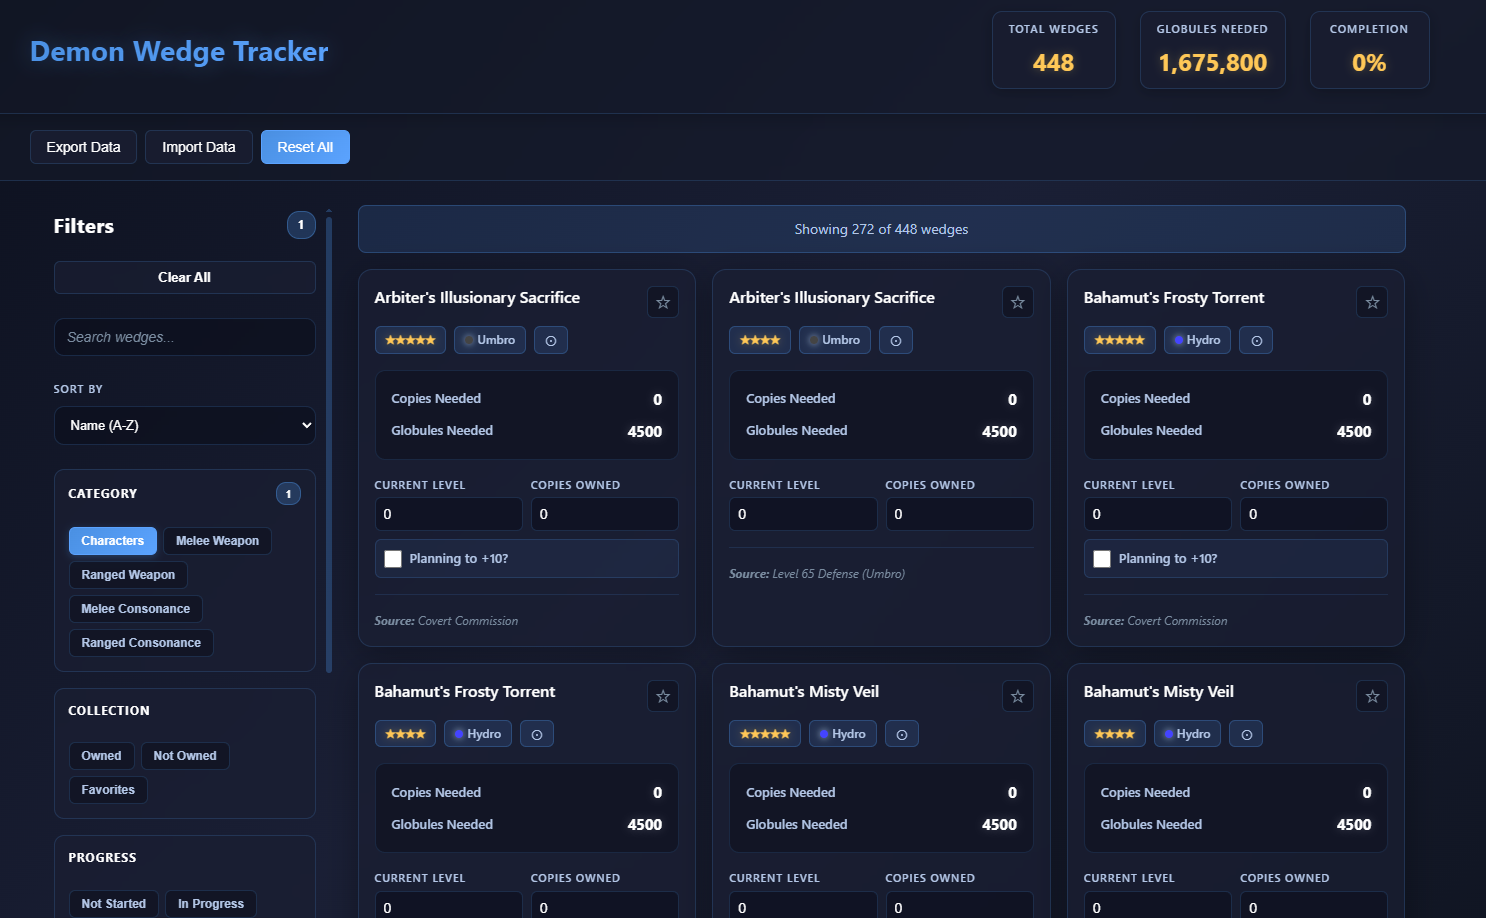Show only Favorites in collection
Screen dimensions: 1486x918
[108, 790]
